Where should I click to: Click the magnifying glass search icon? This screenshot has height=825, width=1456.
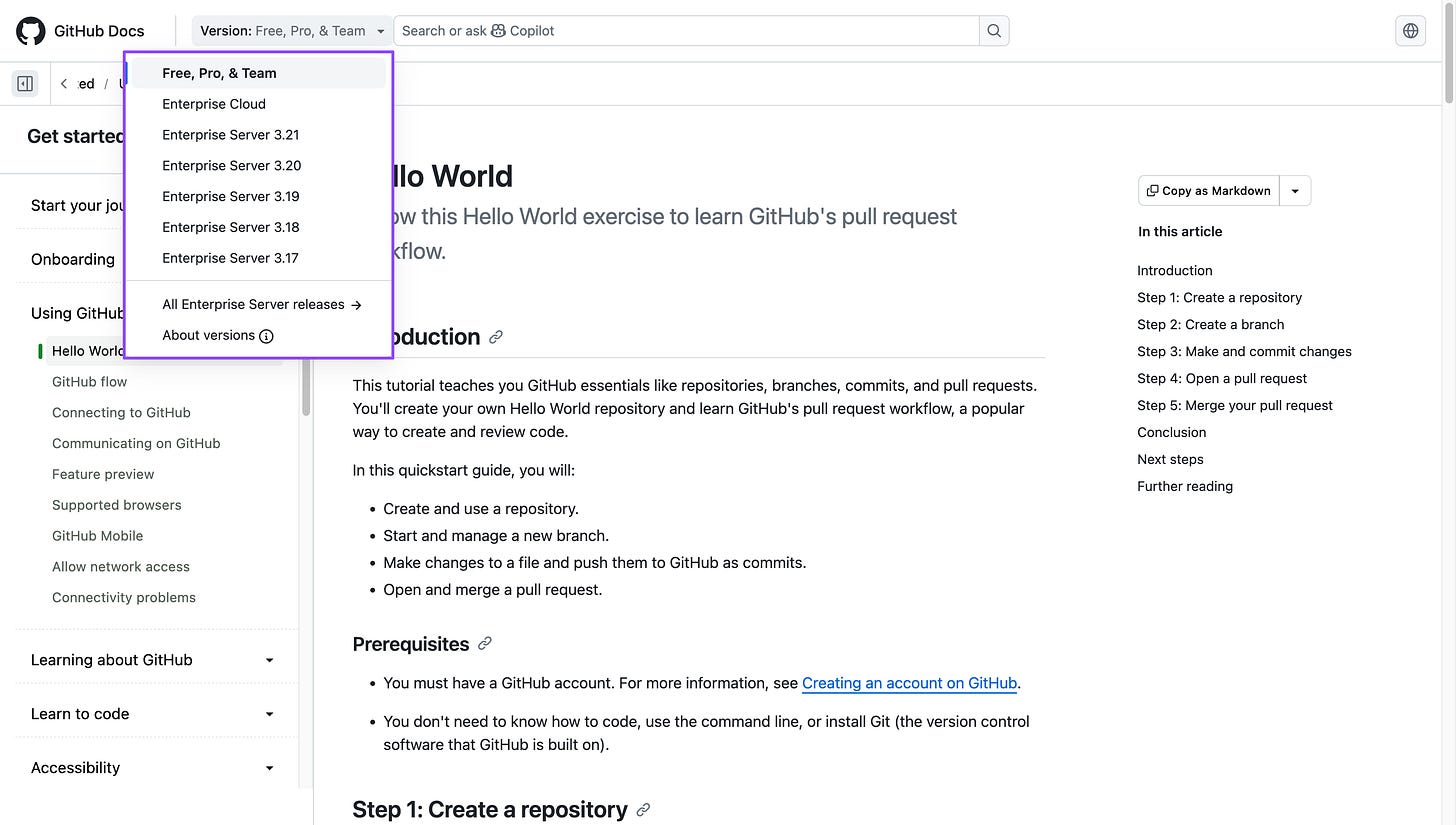pyautogui.click(x=994, y=31)
